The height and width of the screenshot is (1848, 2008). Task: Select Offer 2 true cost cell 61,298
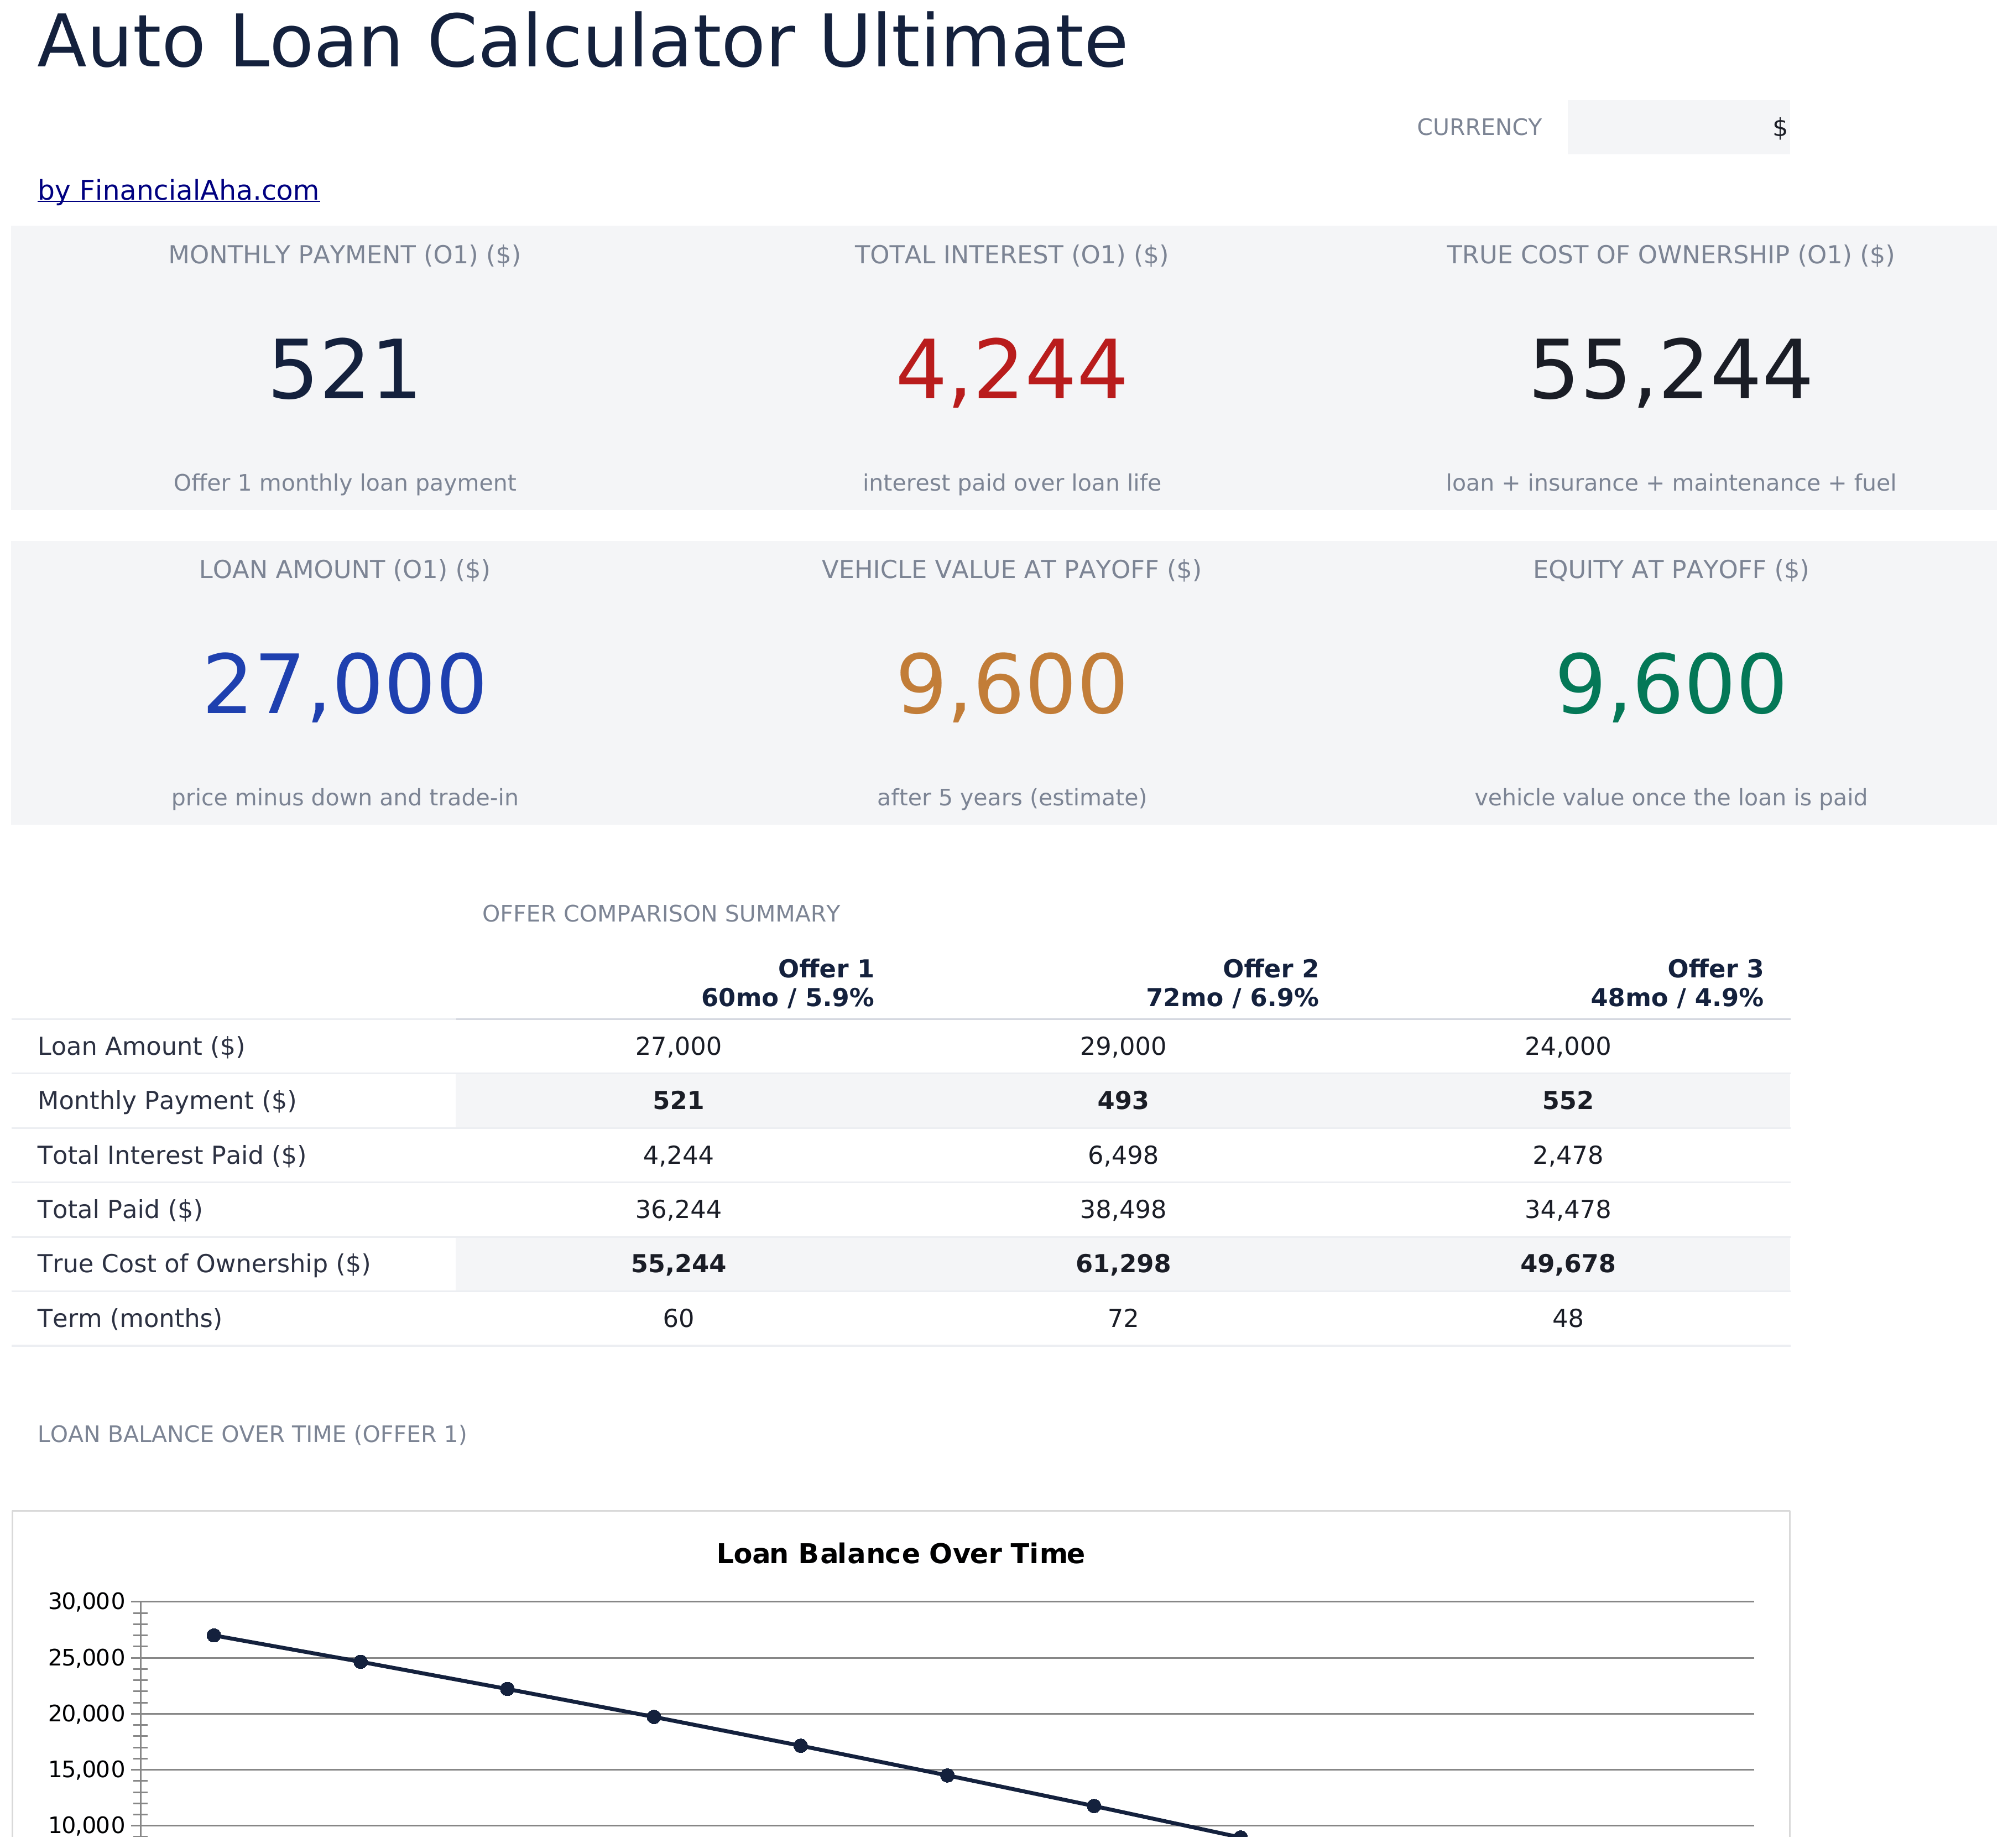coord(1122,1264)
